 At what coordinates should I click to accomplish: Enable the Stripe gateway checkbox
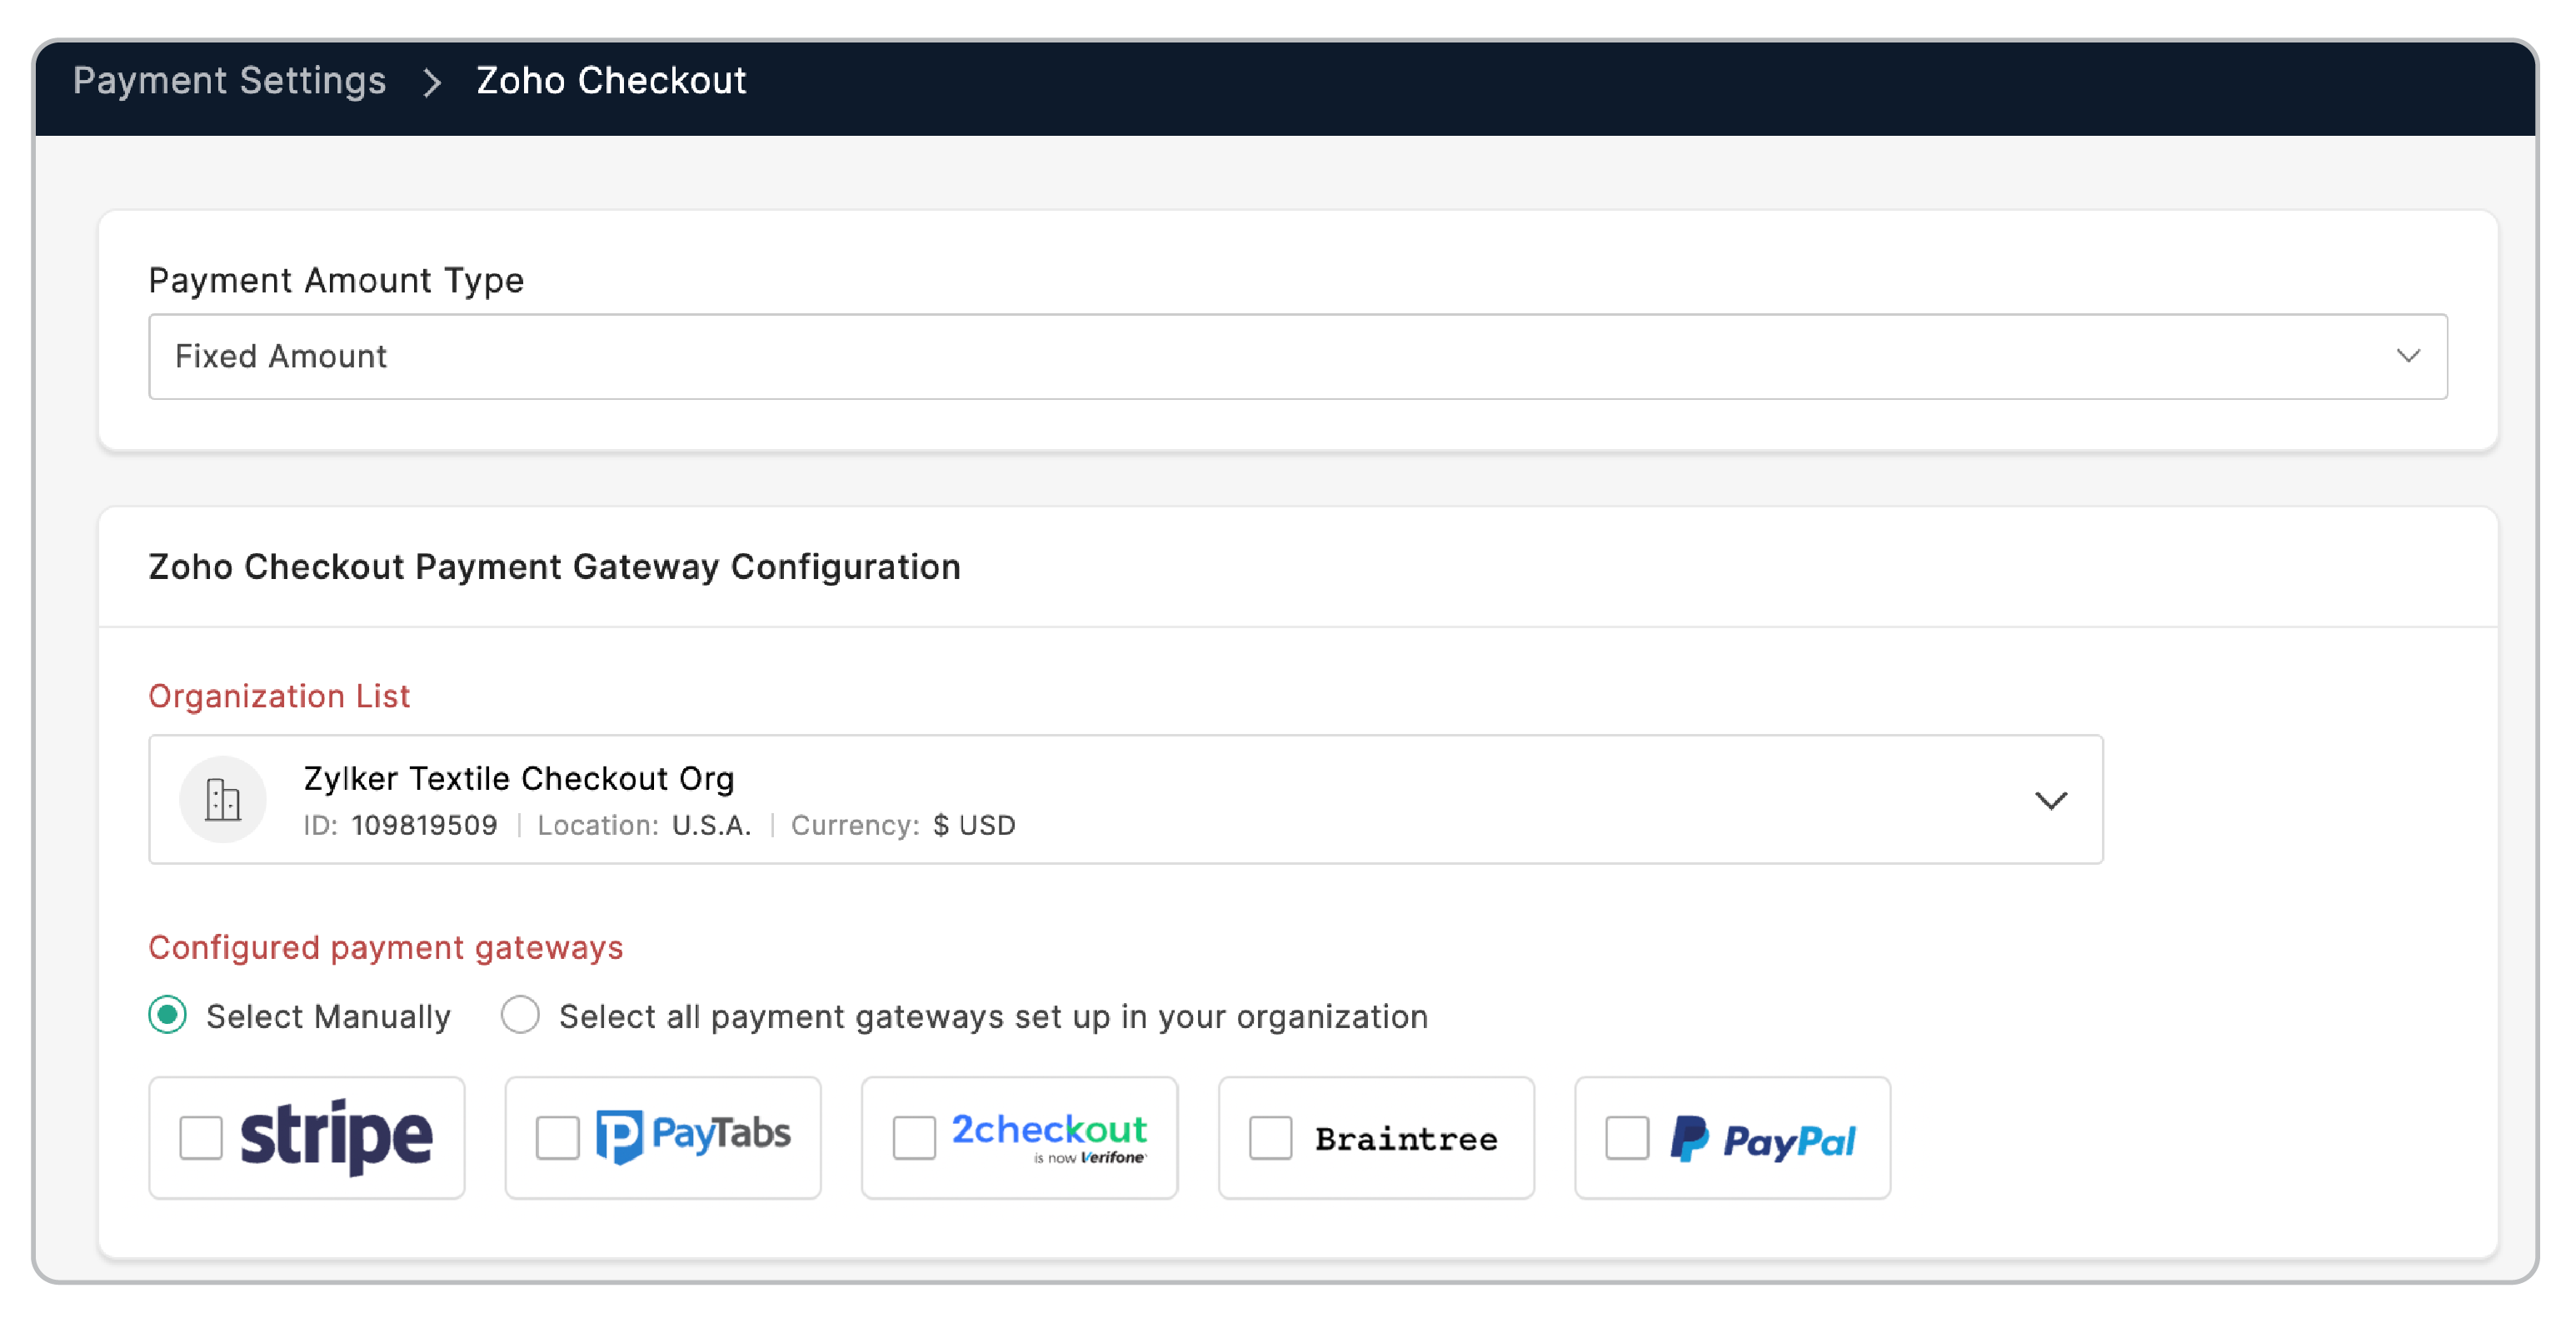pos(201,1137)
